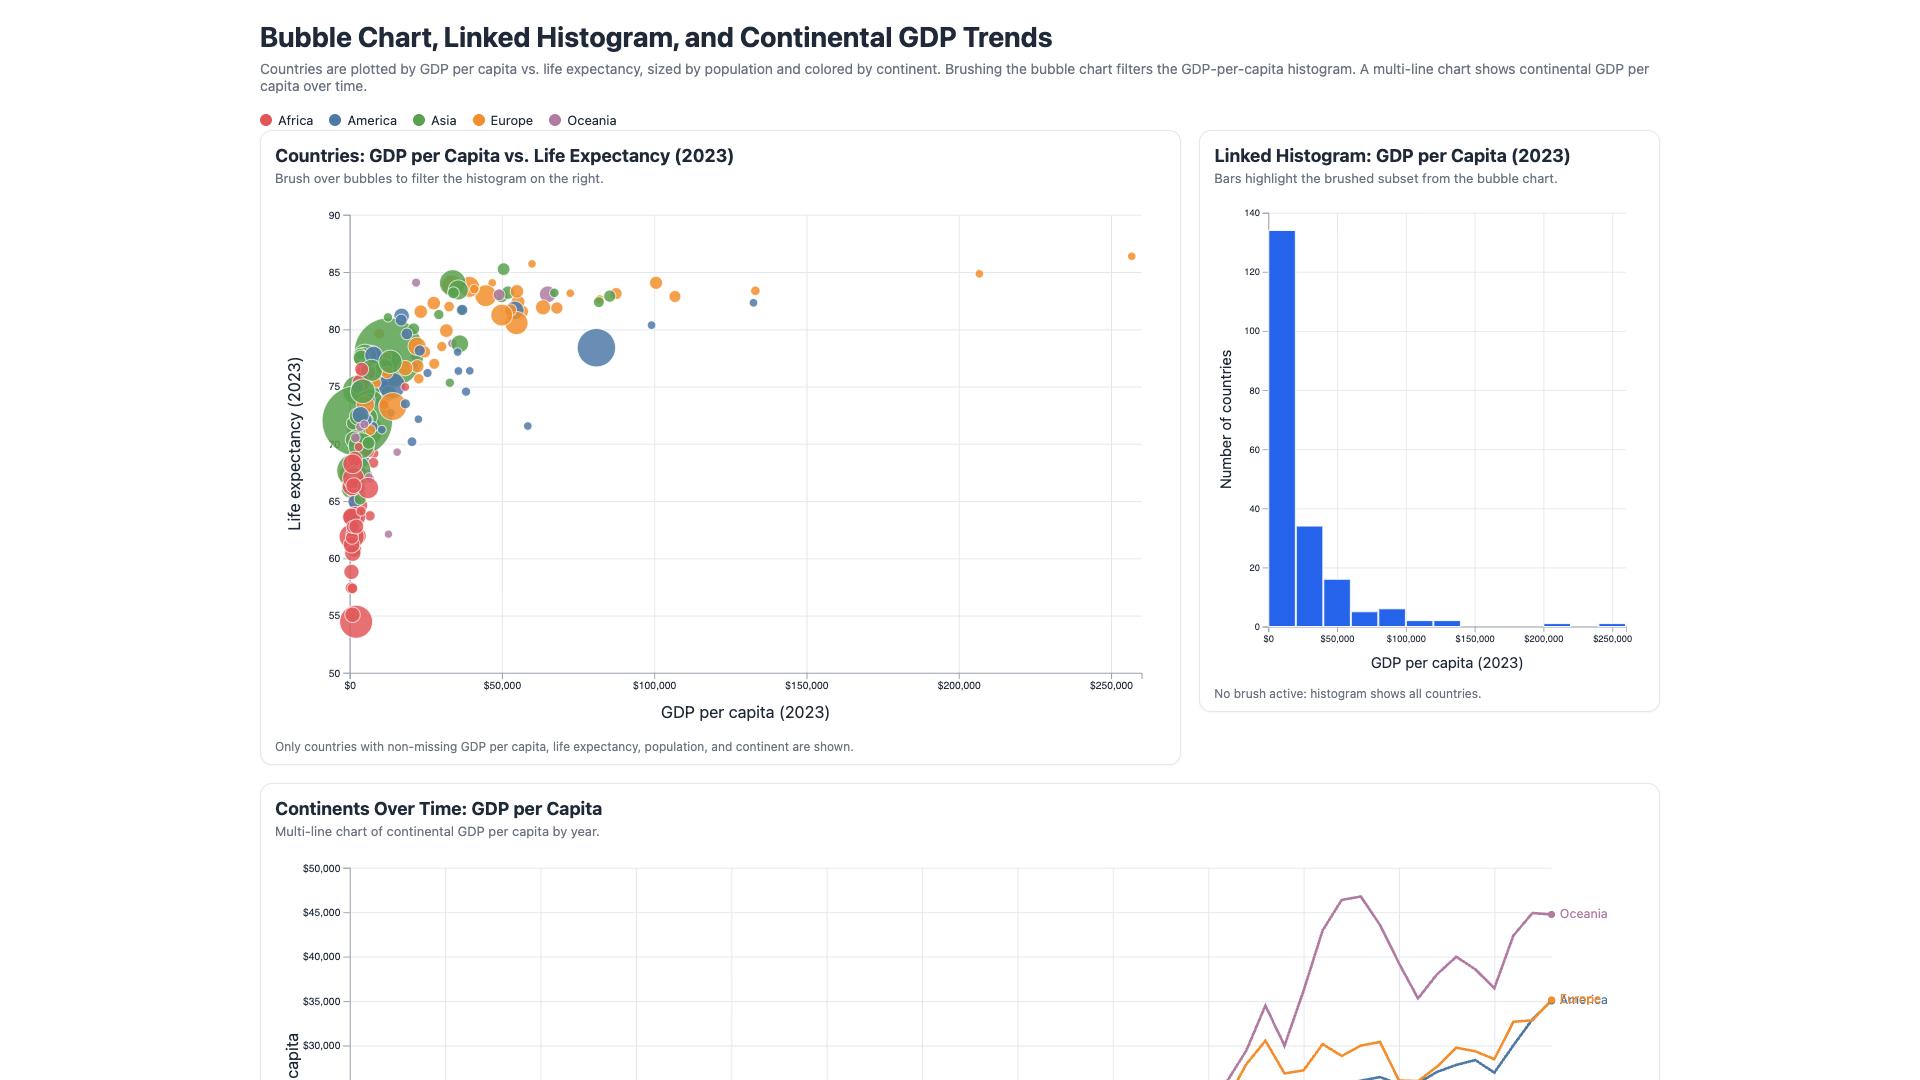Click the far-right orange bubble above $250,000
Viewport: 1920px width, 1080px height.
coord(1132,256)
